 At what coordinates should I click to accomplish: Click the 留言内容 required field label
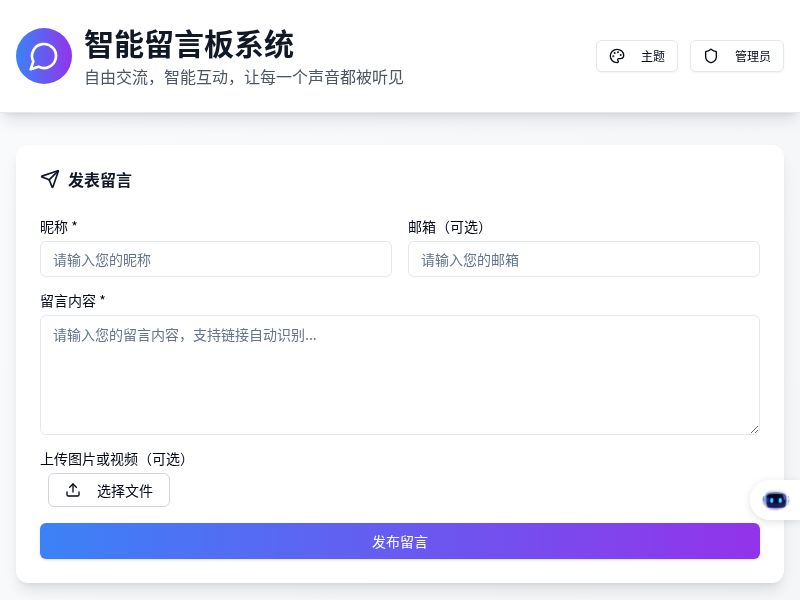click(71, 301)
